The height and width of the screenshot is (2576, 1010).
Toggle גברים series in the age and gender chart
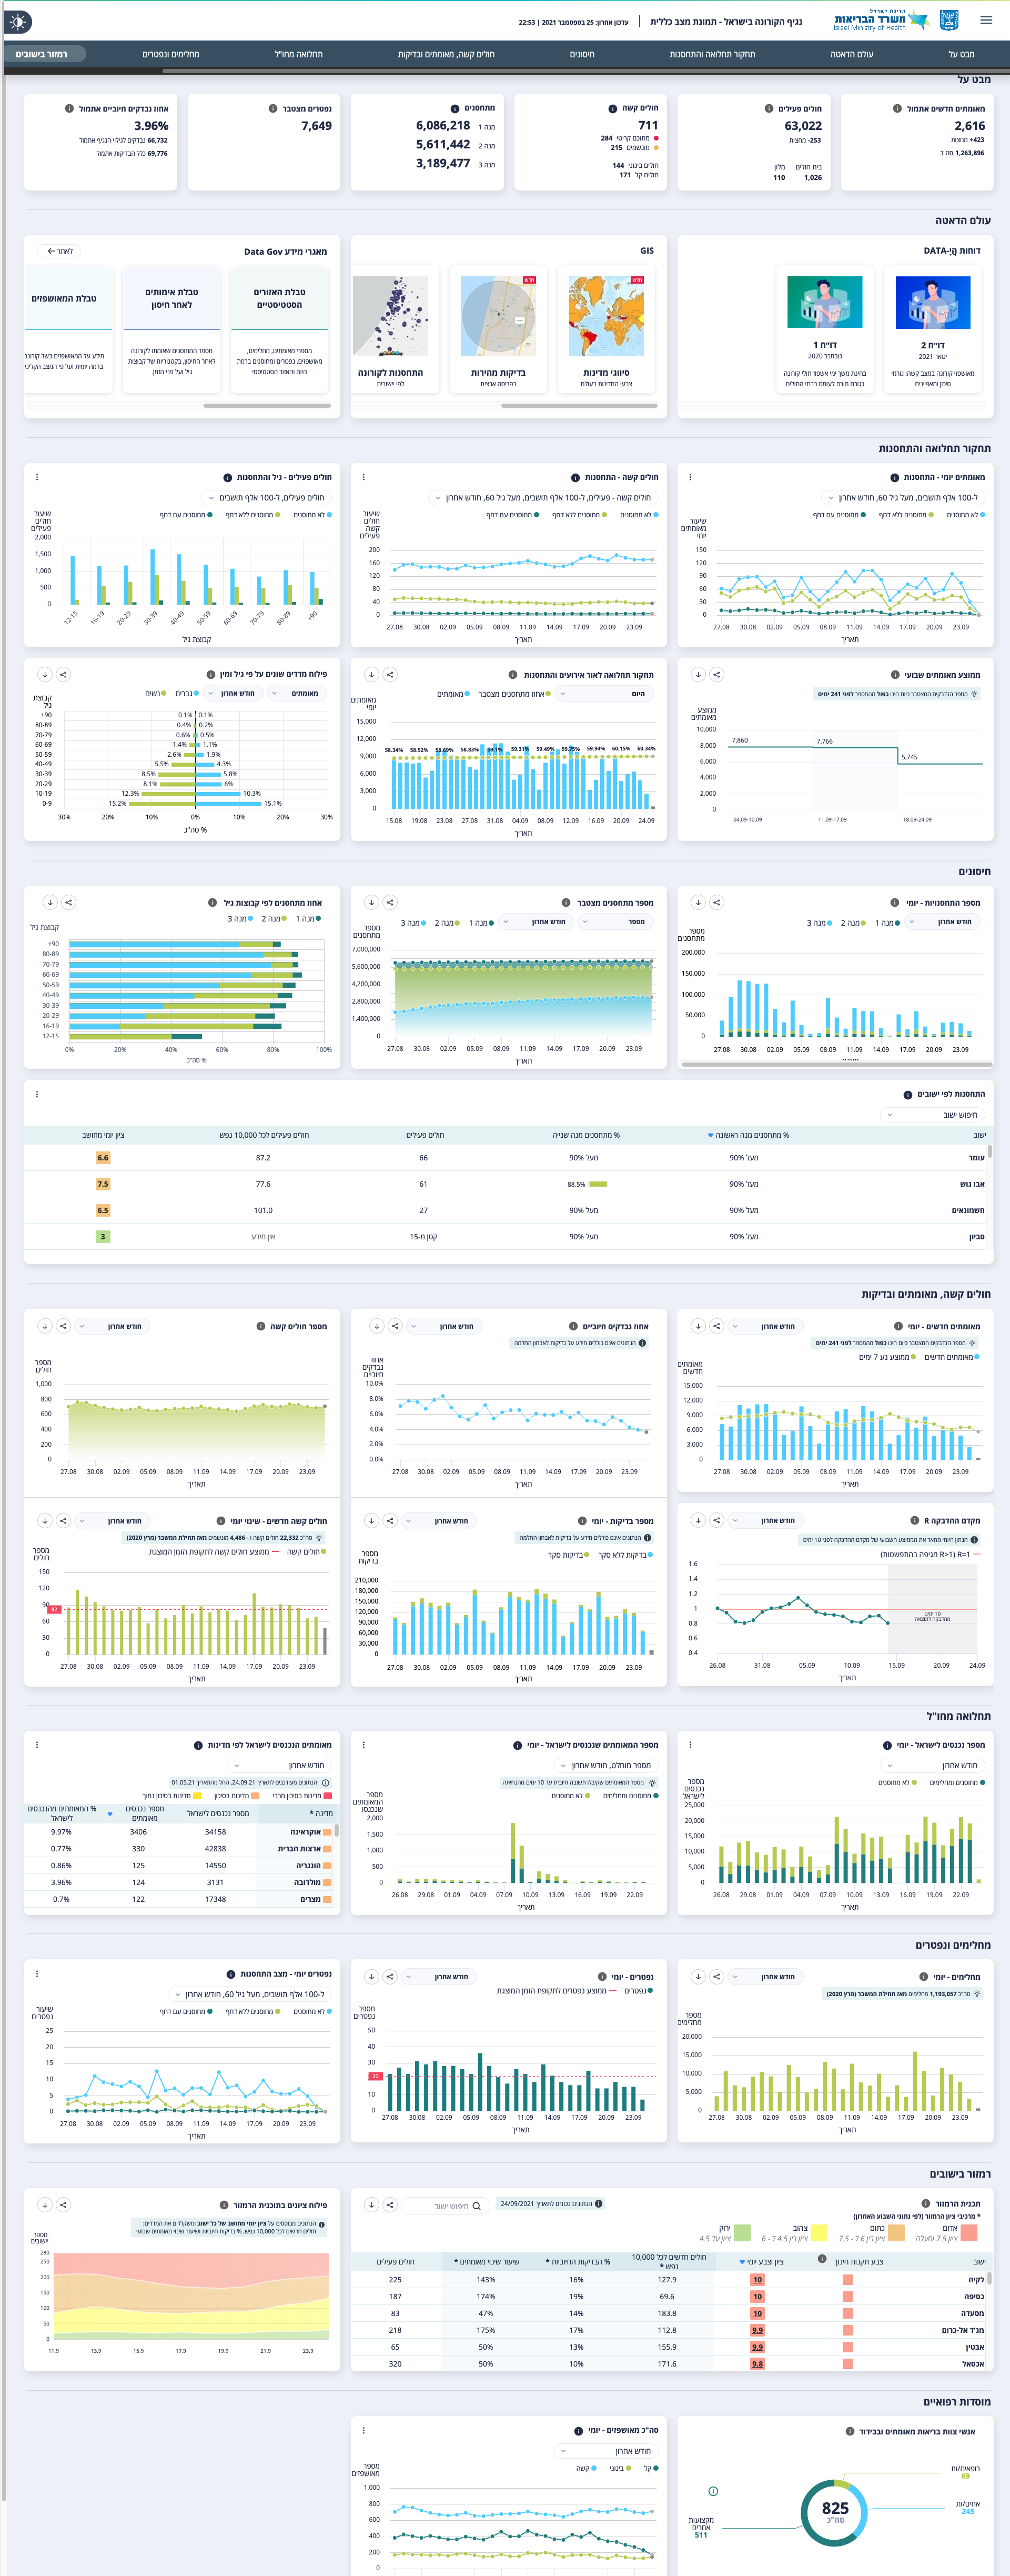tap(187, 693)
